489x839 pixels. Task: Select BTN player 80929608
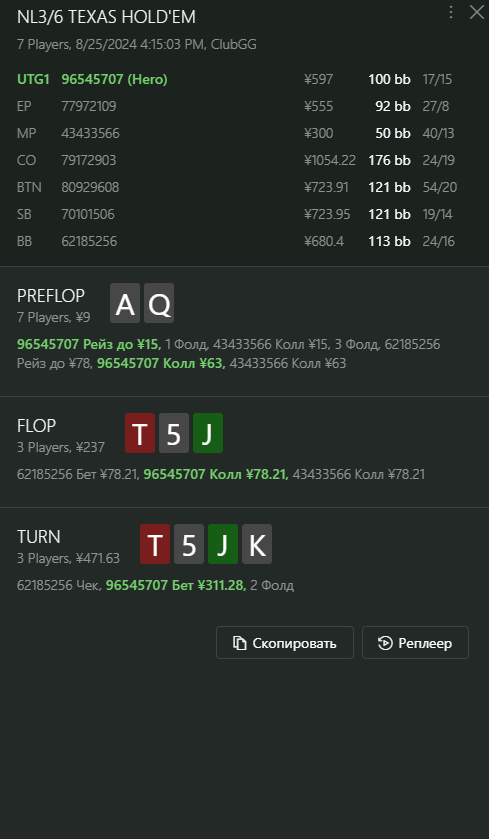90,187
